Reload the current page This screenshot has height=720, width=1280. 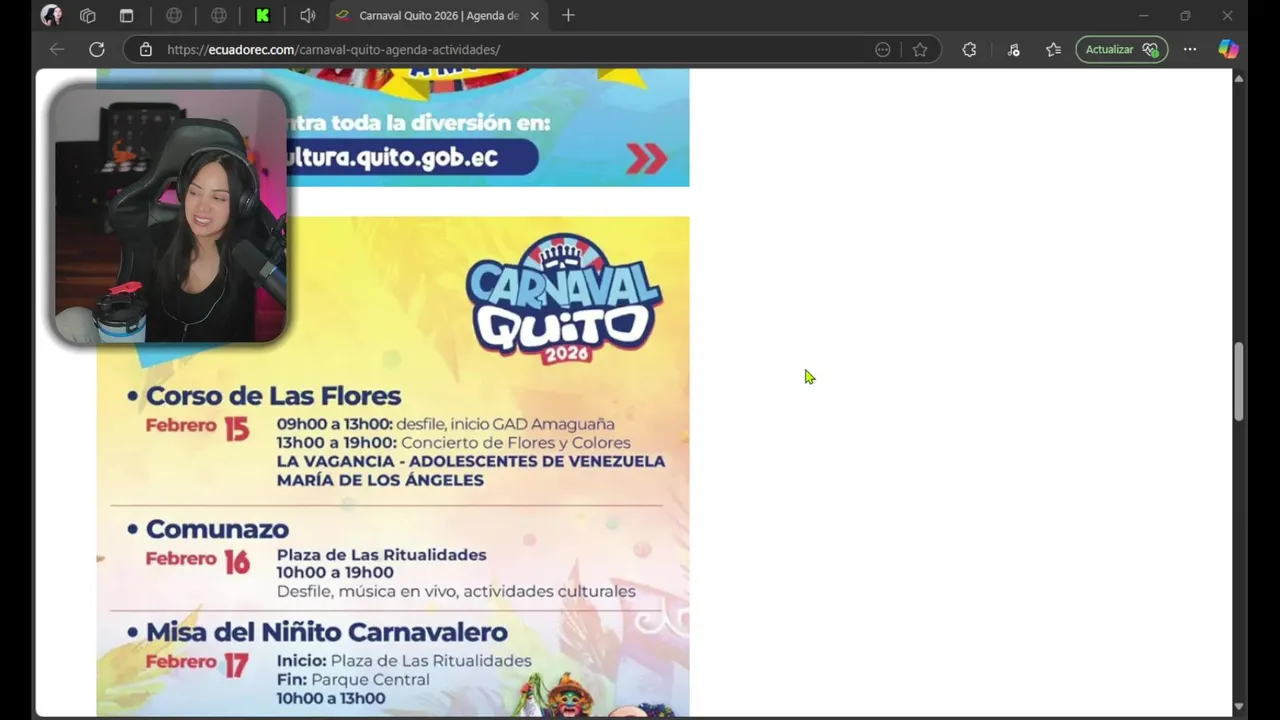pos(97,49)
